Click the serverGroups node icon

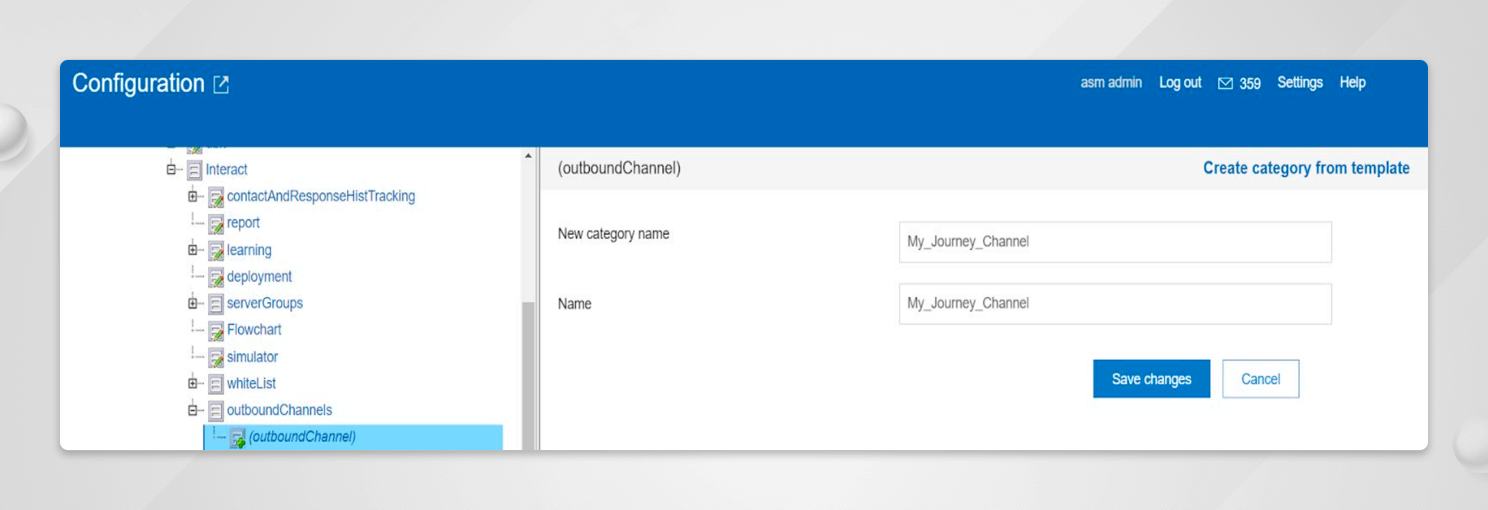coord(216,304)
